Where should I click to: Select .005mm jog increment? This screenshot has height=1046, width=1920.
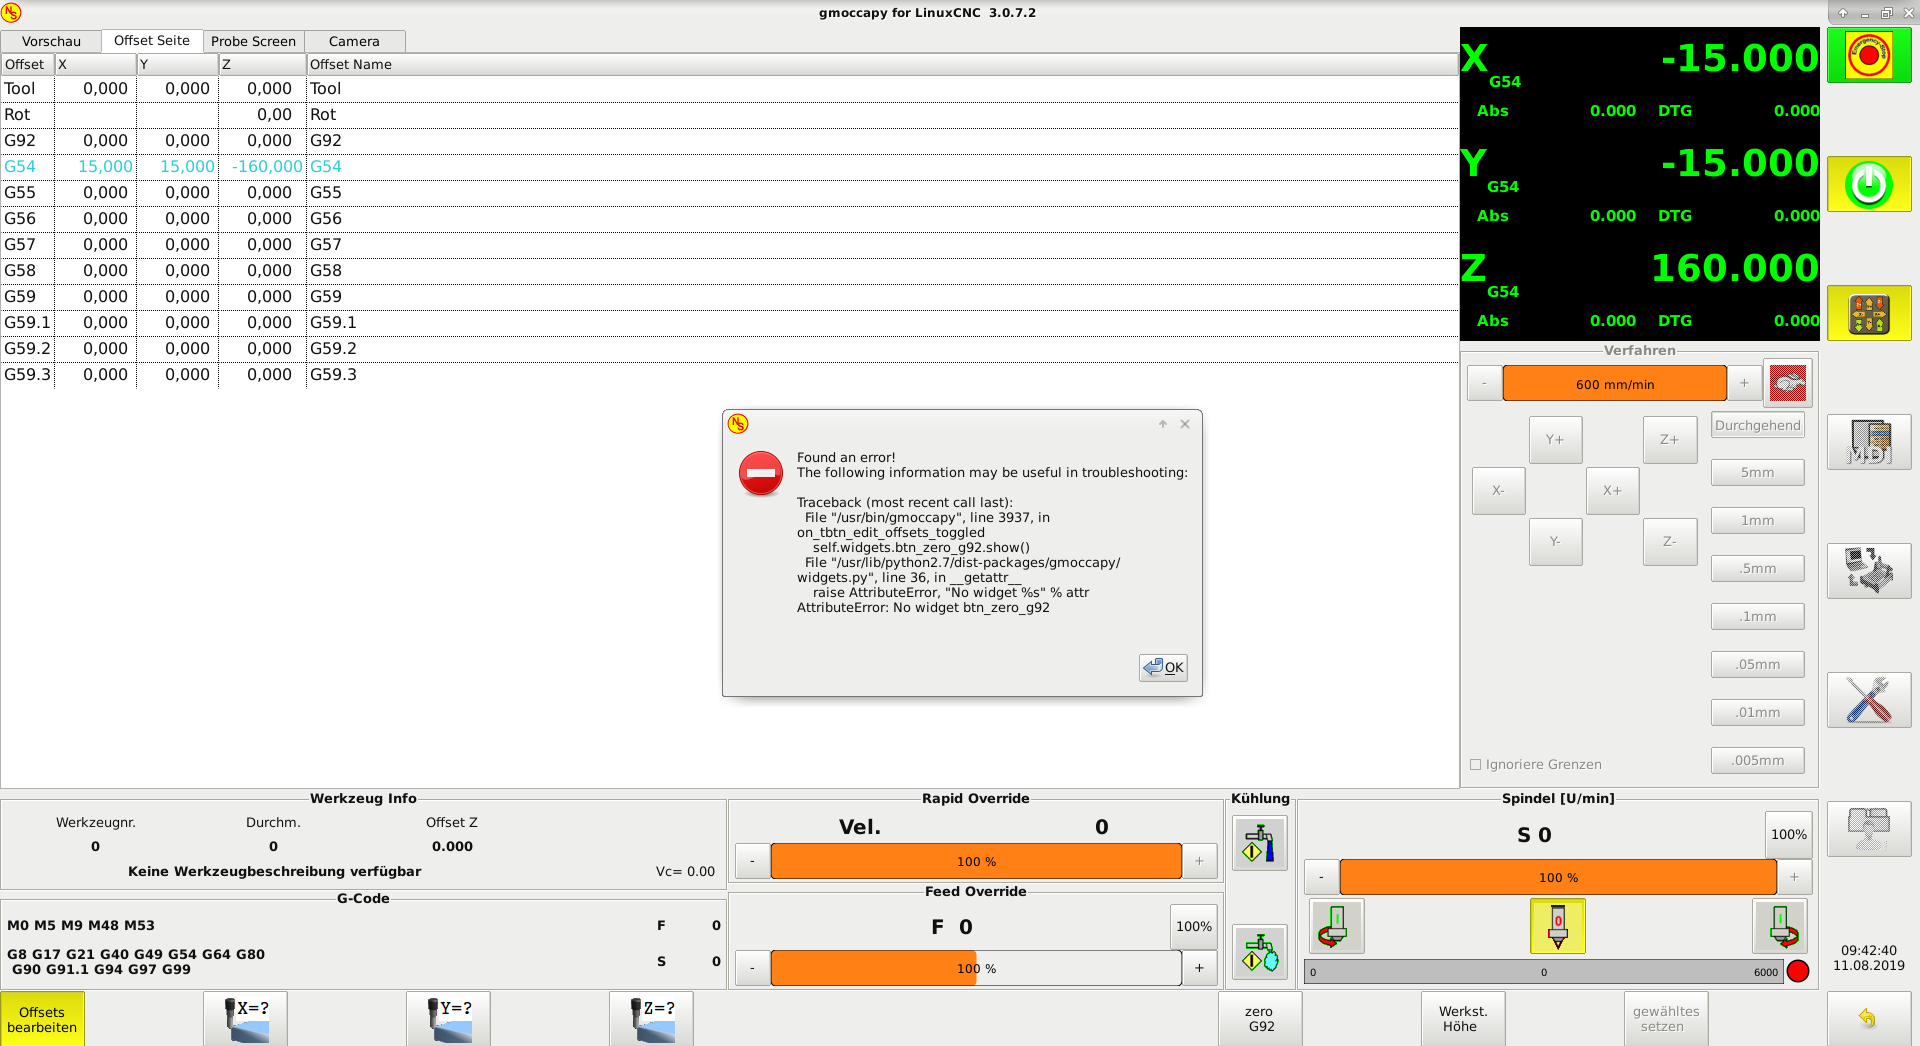[1758, 761]
